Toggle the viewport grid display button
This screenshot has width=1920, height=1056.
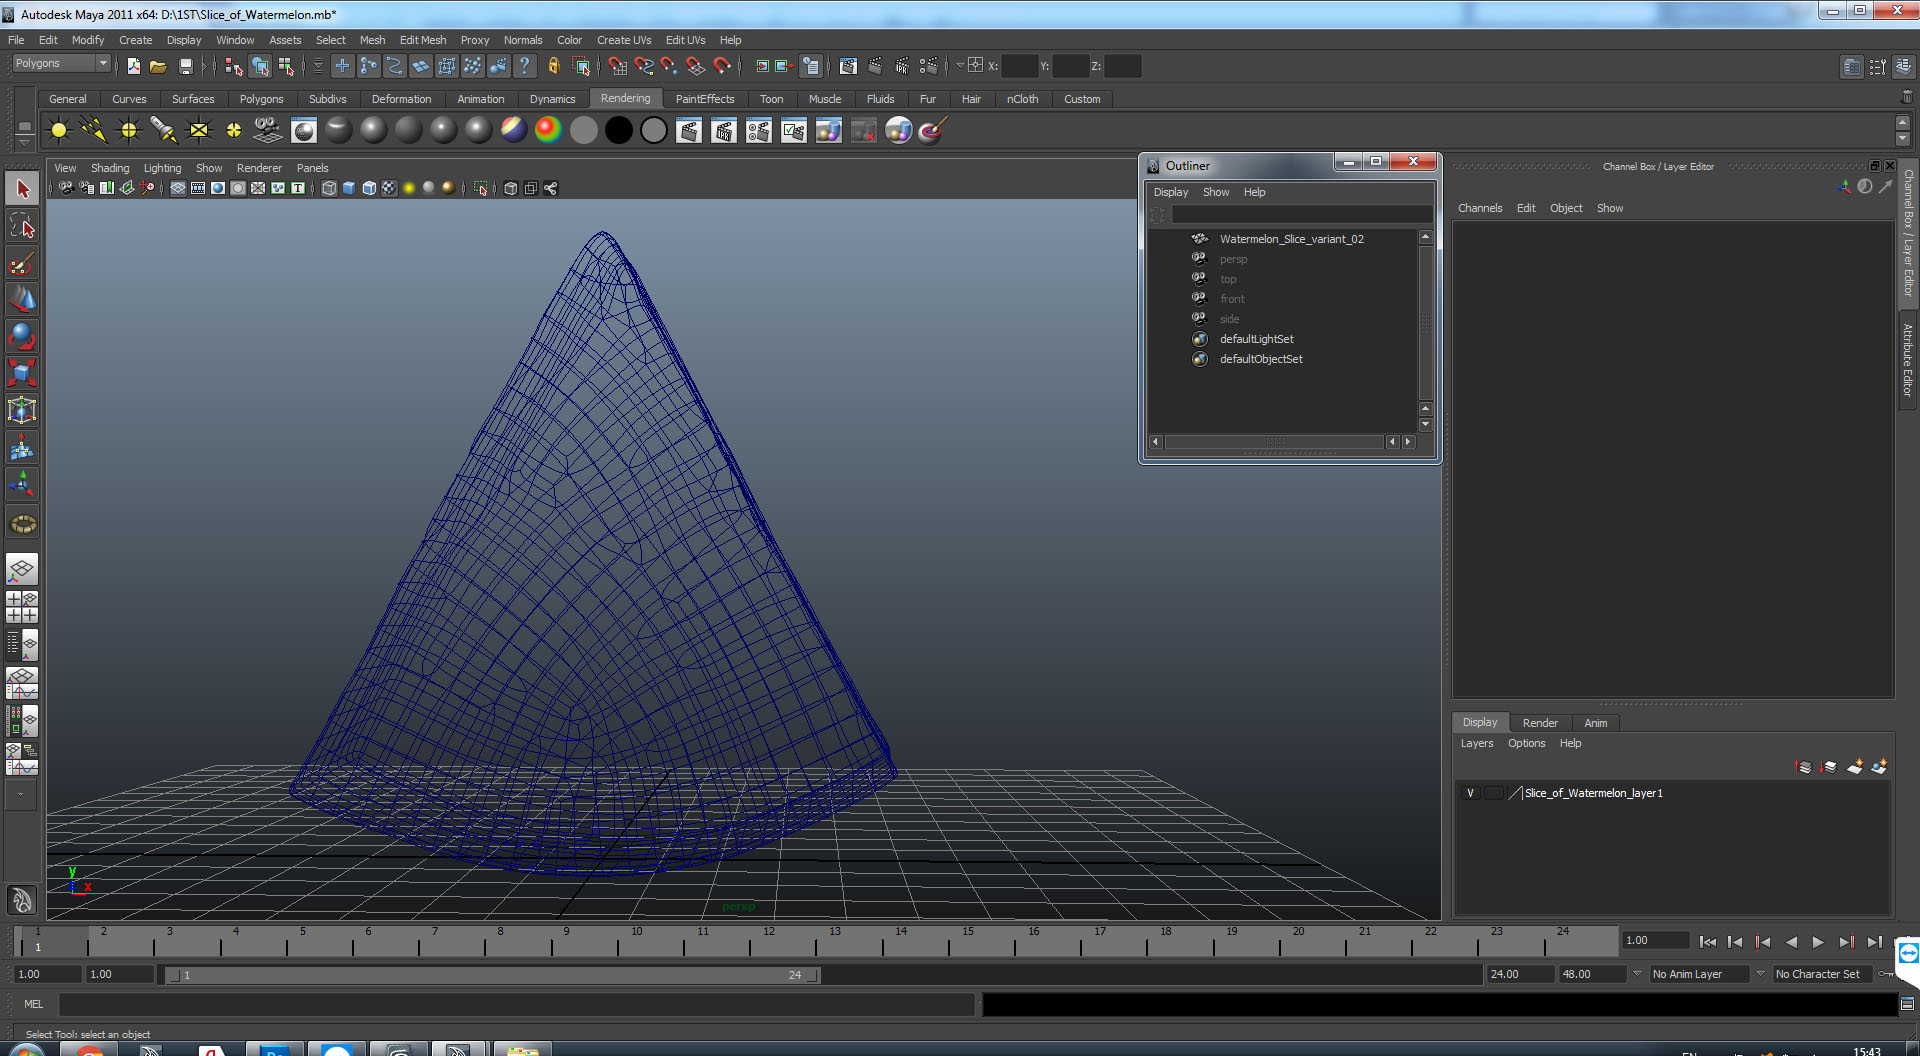178,188
